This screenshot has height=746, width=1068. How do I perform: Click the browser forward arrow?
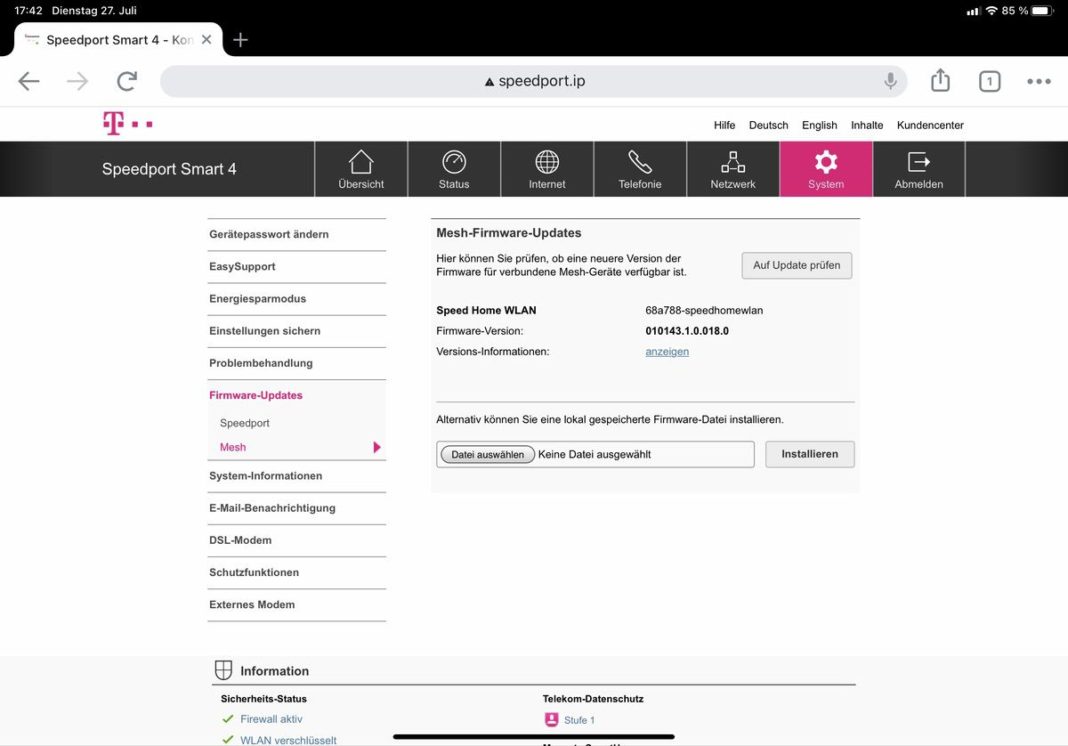click(x=78, y=81)
